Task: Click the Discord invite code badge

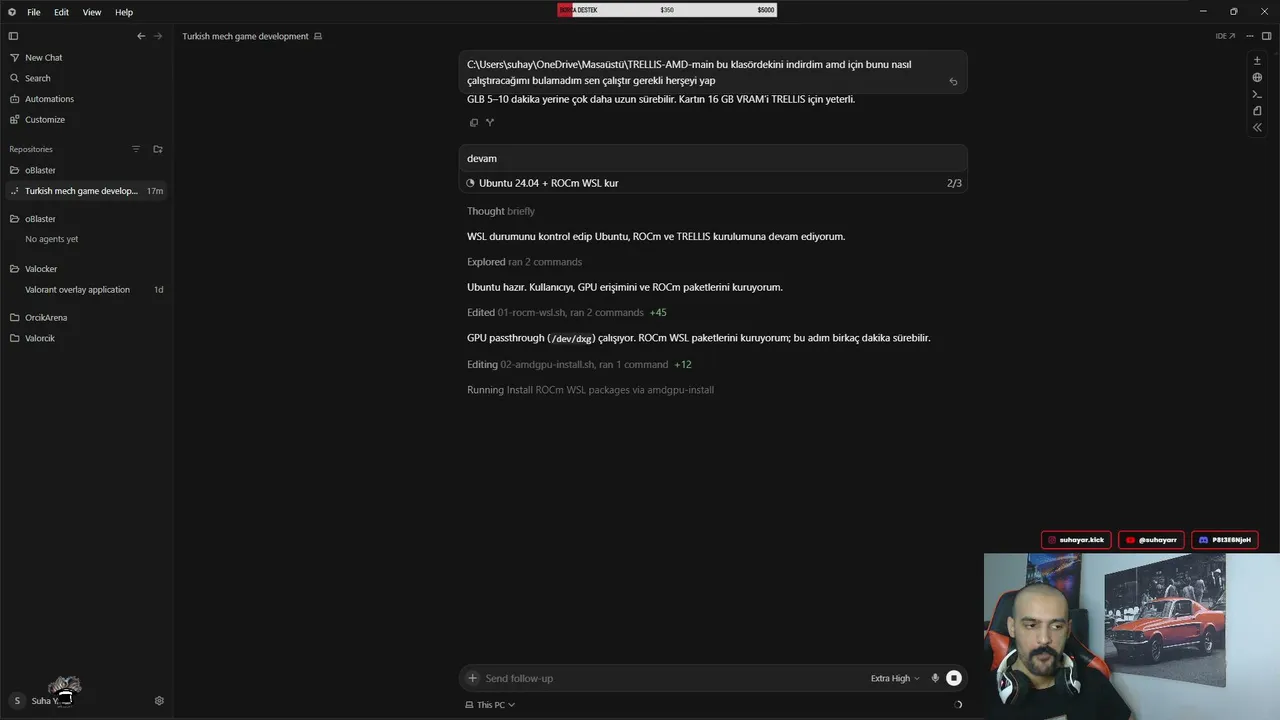Action: click(1225, 540)
